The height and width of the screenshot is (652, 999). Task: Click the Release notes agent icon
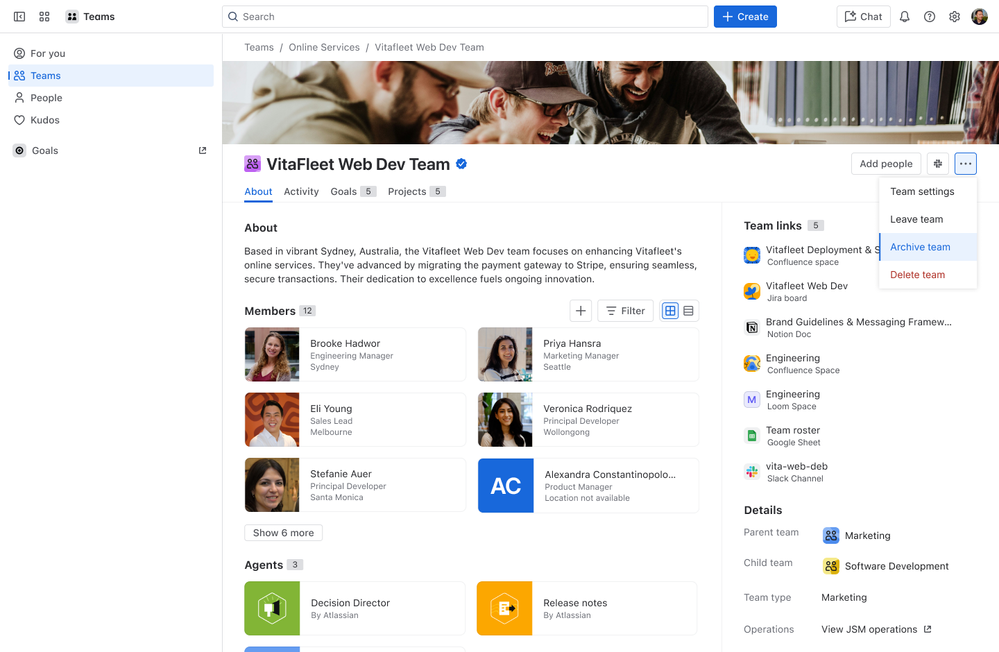click(505, 608)
